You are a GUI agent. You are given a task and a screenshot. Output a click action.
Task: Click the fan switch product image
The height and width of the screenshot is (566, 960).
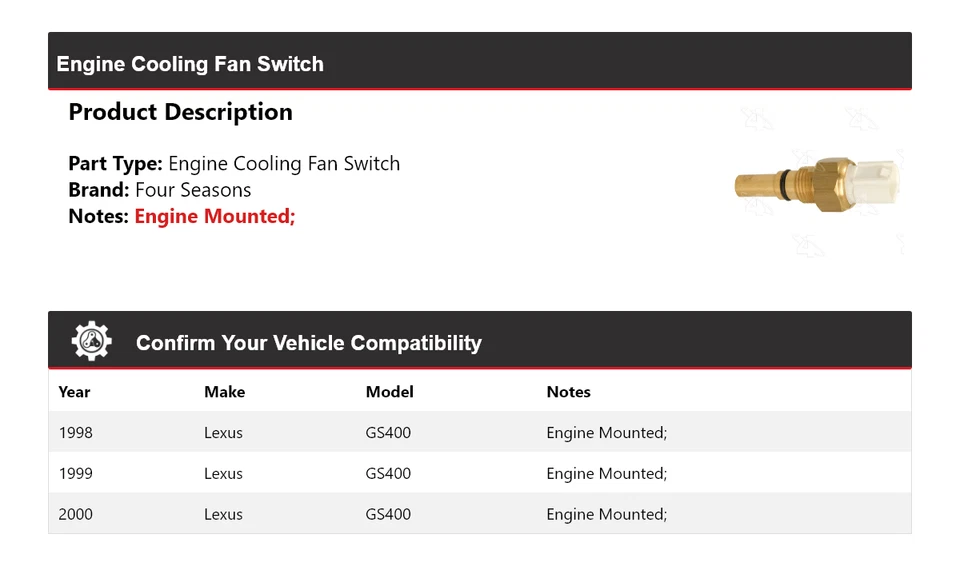(817, 185)
